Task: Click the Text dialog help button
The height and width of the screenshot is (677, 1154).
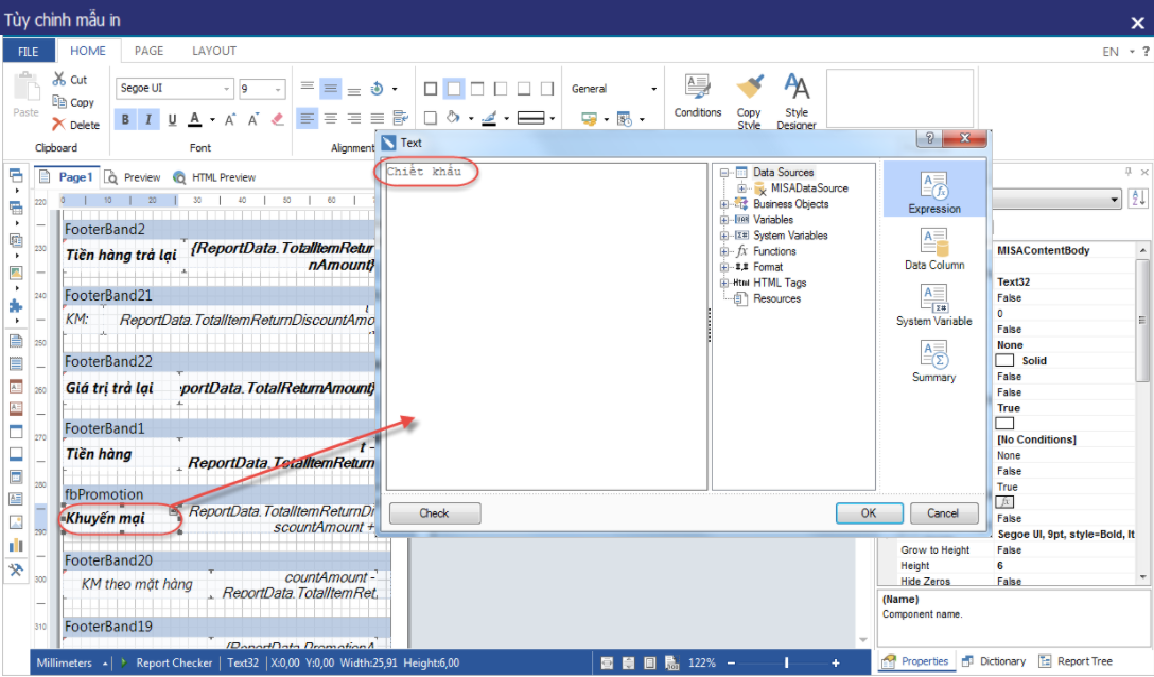Action: point(929,138)
